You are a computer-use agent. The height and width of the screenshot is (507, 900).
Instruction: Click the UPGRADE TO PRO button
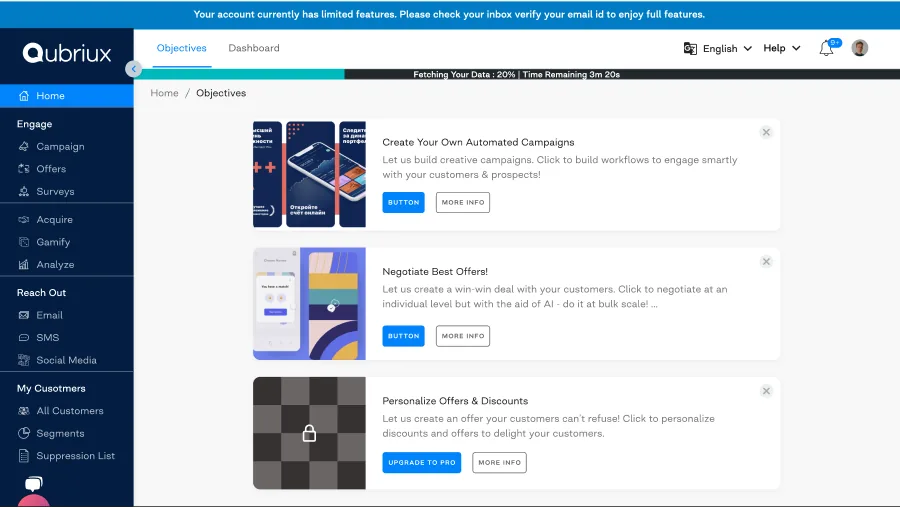point(422,462)
